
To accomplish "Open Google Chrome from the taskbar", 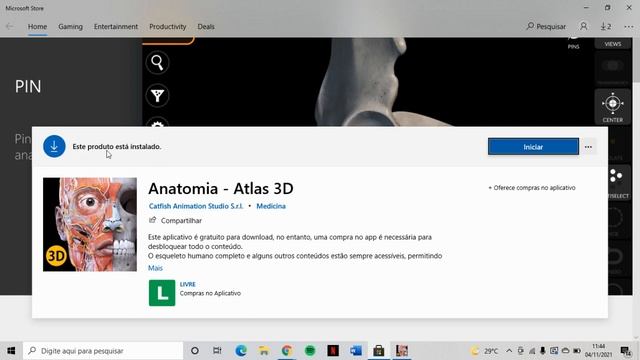I will point(287,351).
